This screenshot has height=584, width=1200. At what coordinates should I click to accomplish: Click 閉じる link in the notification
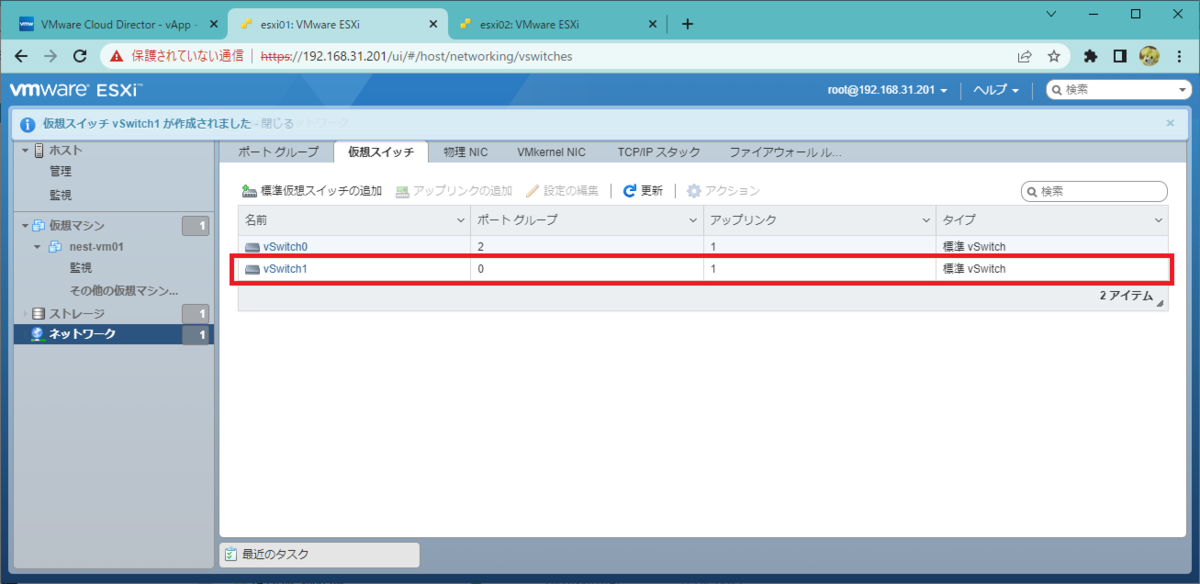click(x=277, y=124)
